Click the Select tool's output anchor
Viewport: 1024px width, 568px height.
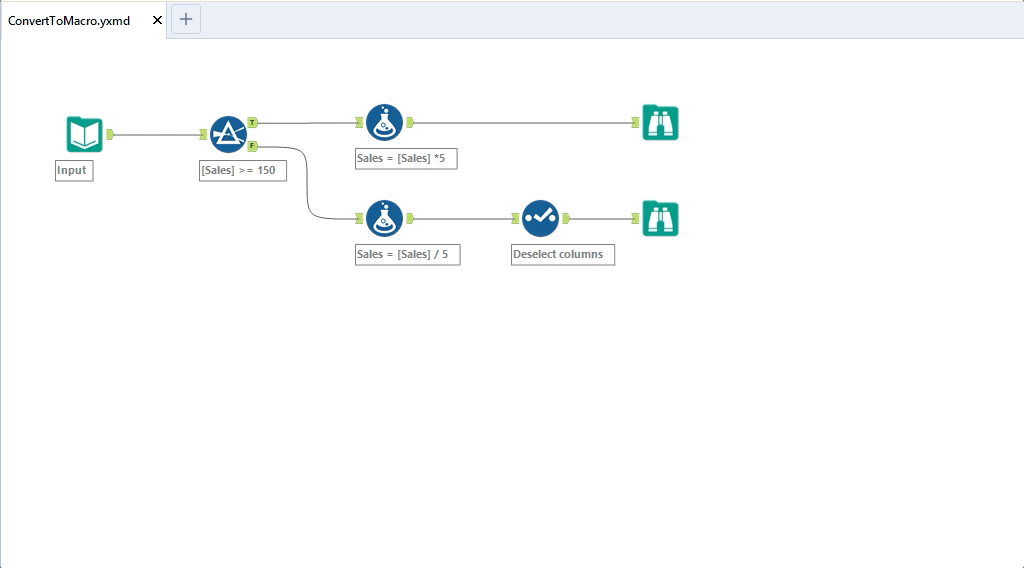[x=566, y=218]
